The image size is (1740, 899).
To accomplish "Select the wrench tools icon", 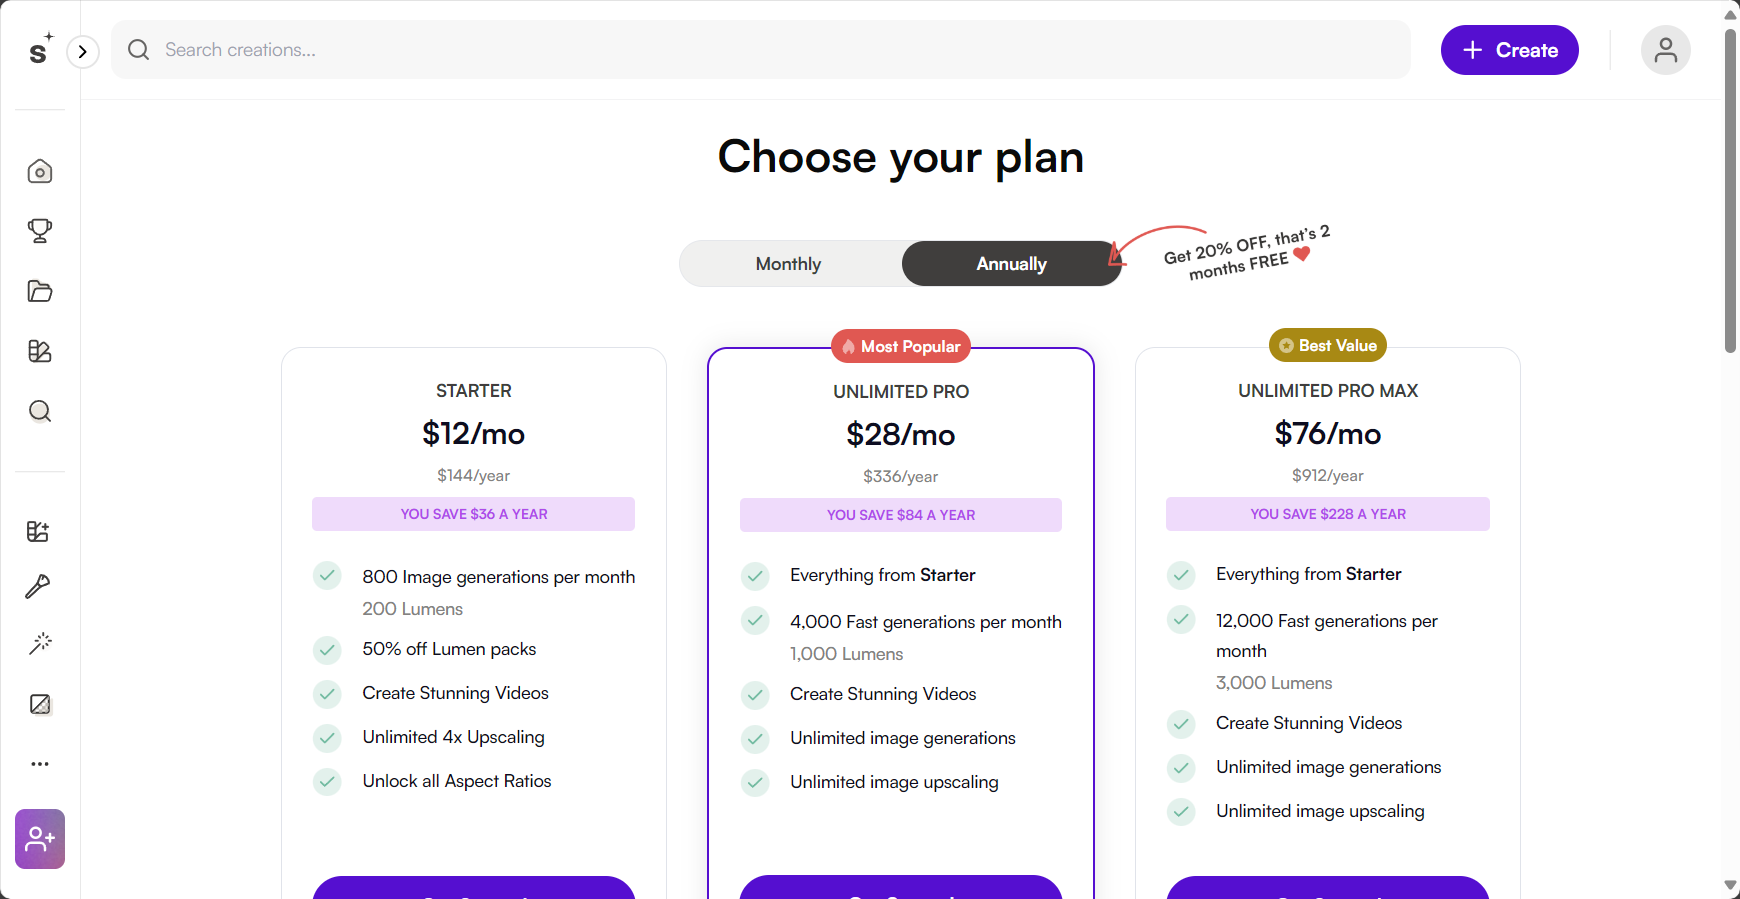I will (x=38, y=586).
